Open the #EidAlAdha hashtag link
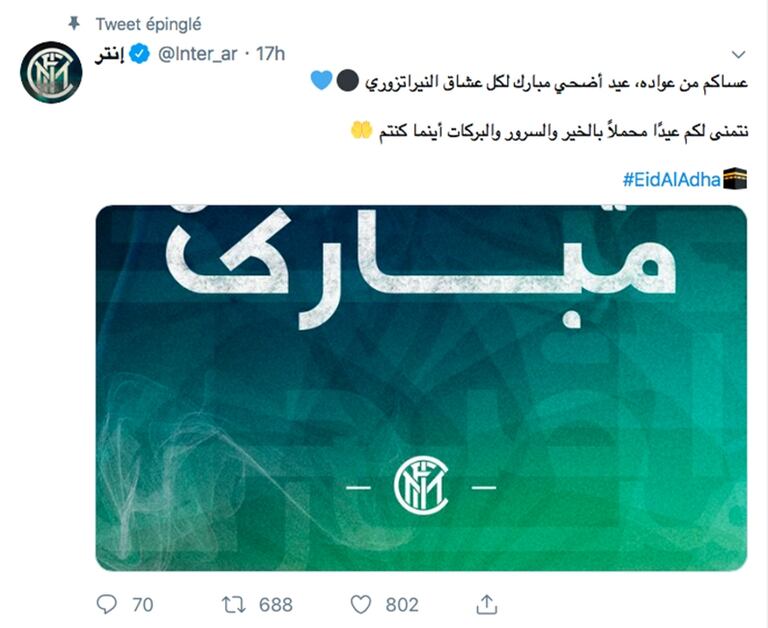 coord(672,180)
